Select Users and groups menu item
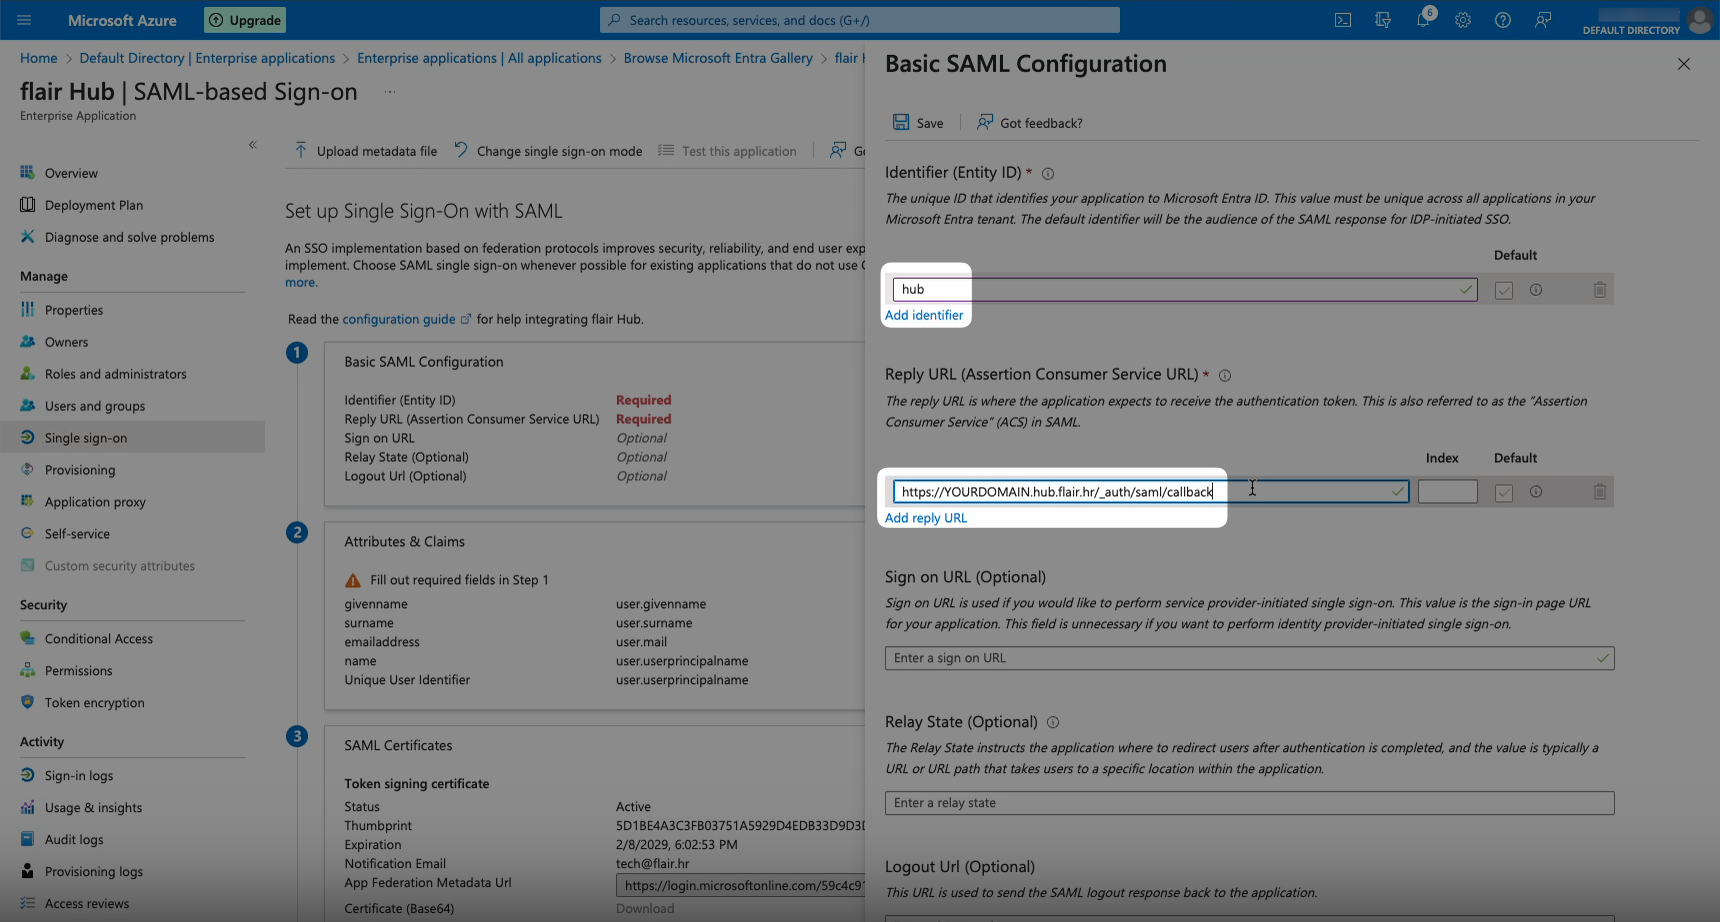This screenshot has width=1720, height=922. pyautogui.click(x=94, y=406)
